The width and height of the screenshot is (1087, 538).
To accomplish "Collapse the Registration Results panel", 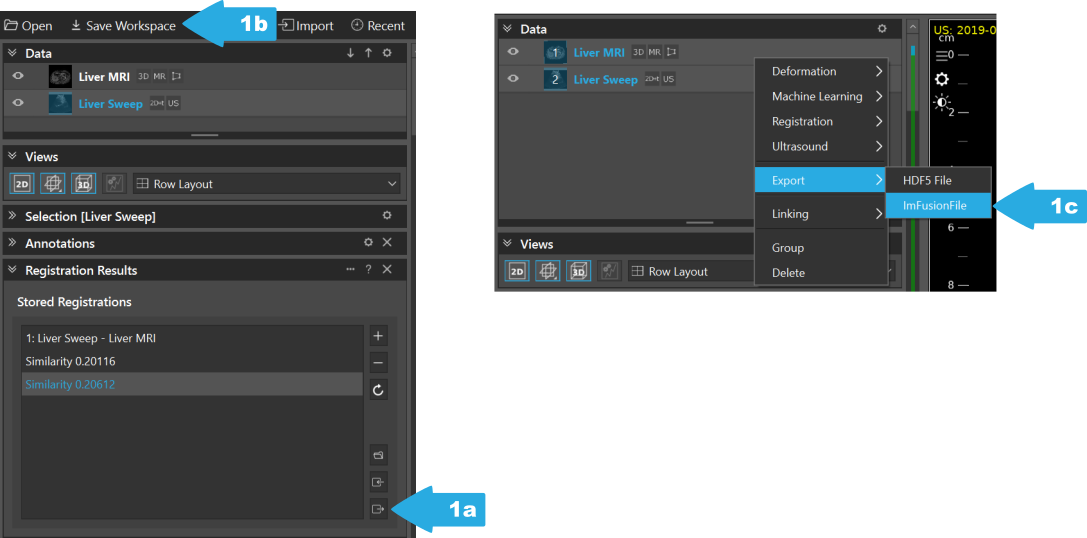I will (x=12, y=270).
